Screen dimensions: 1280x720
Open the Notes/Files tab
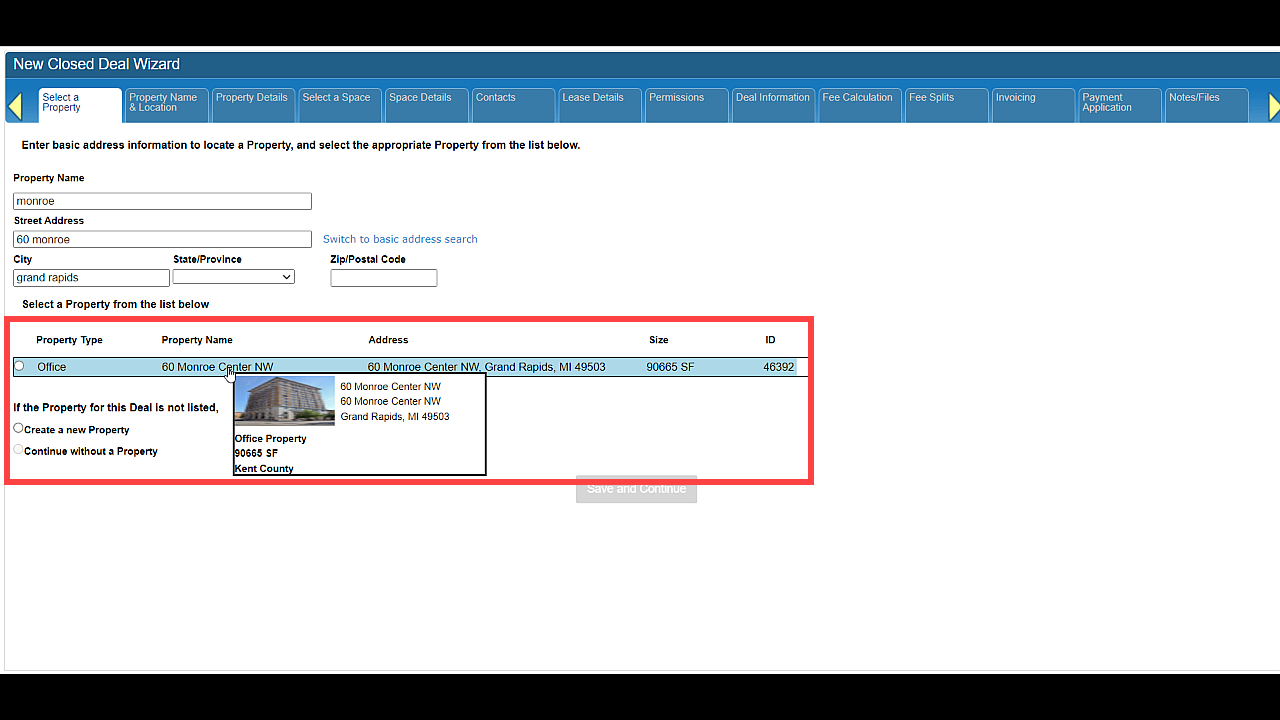tap(1206, 105)
